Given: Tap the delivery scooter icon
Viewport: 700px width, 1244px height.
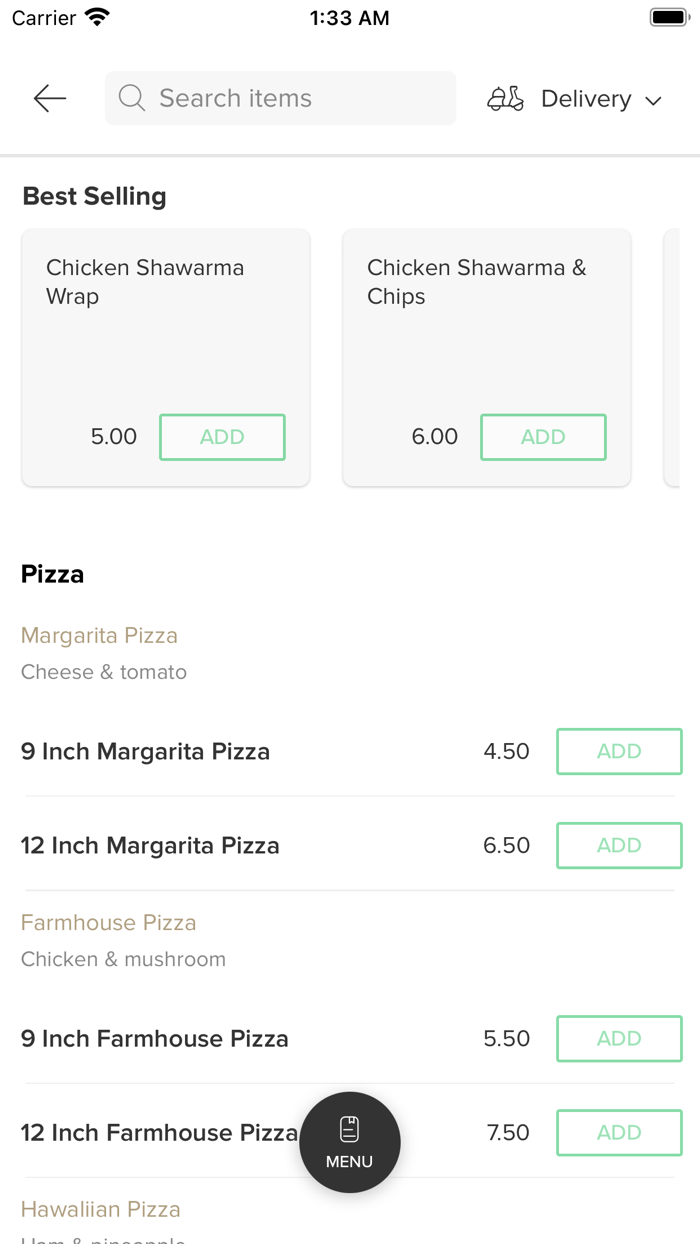Looking at the screenshot, I should 505,99.
